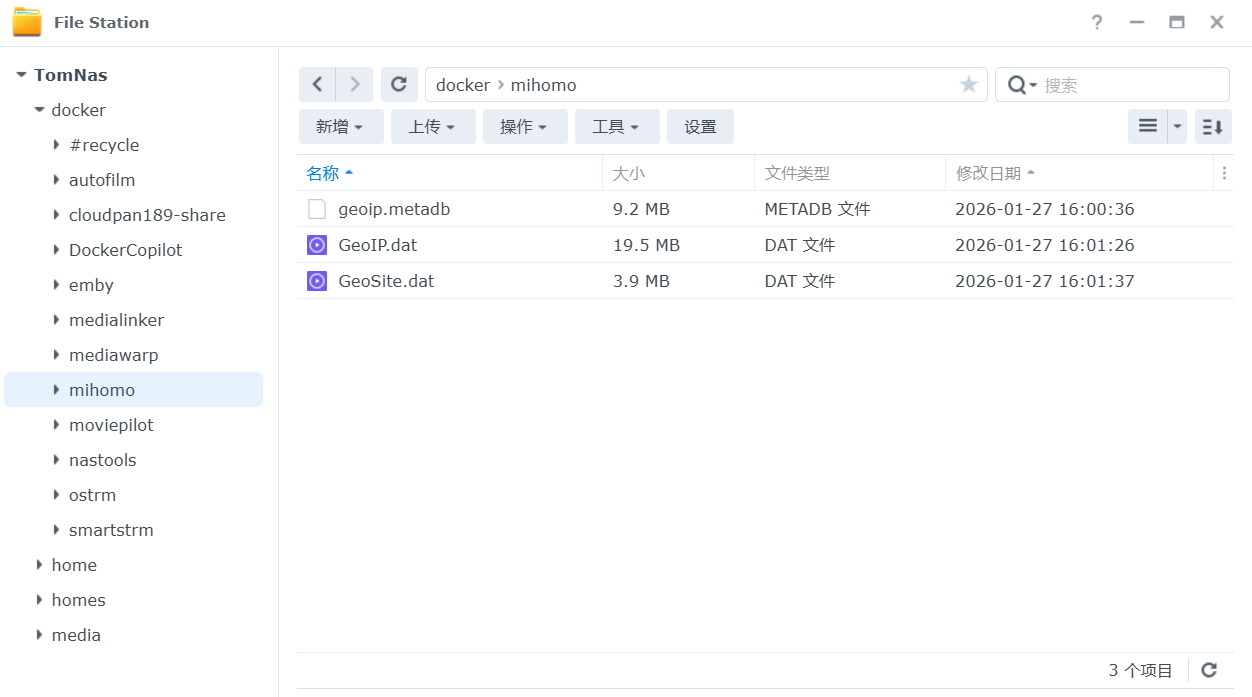Click the 设置 button
This screenshot has height=697, width=1252.
700,127
